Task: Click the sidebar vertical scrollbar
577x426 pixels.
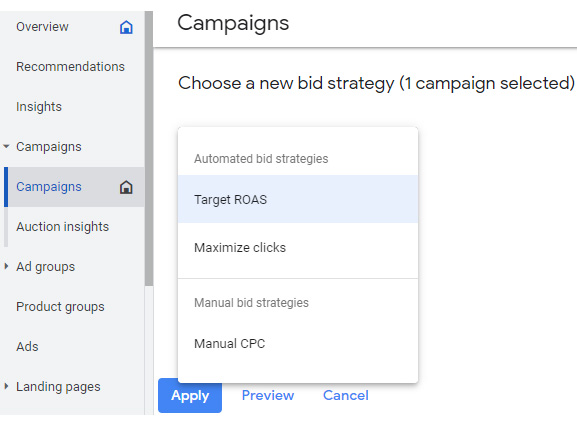Action: pyautogui.click(x=149, y=148)
